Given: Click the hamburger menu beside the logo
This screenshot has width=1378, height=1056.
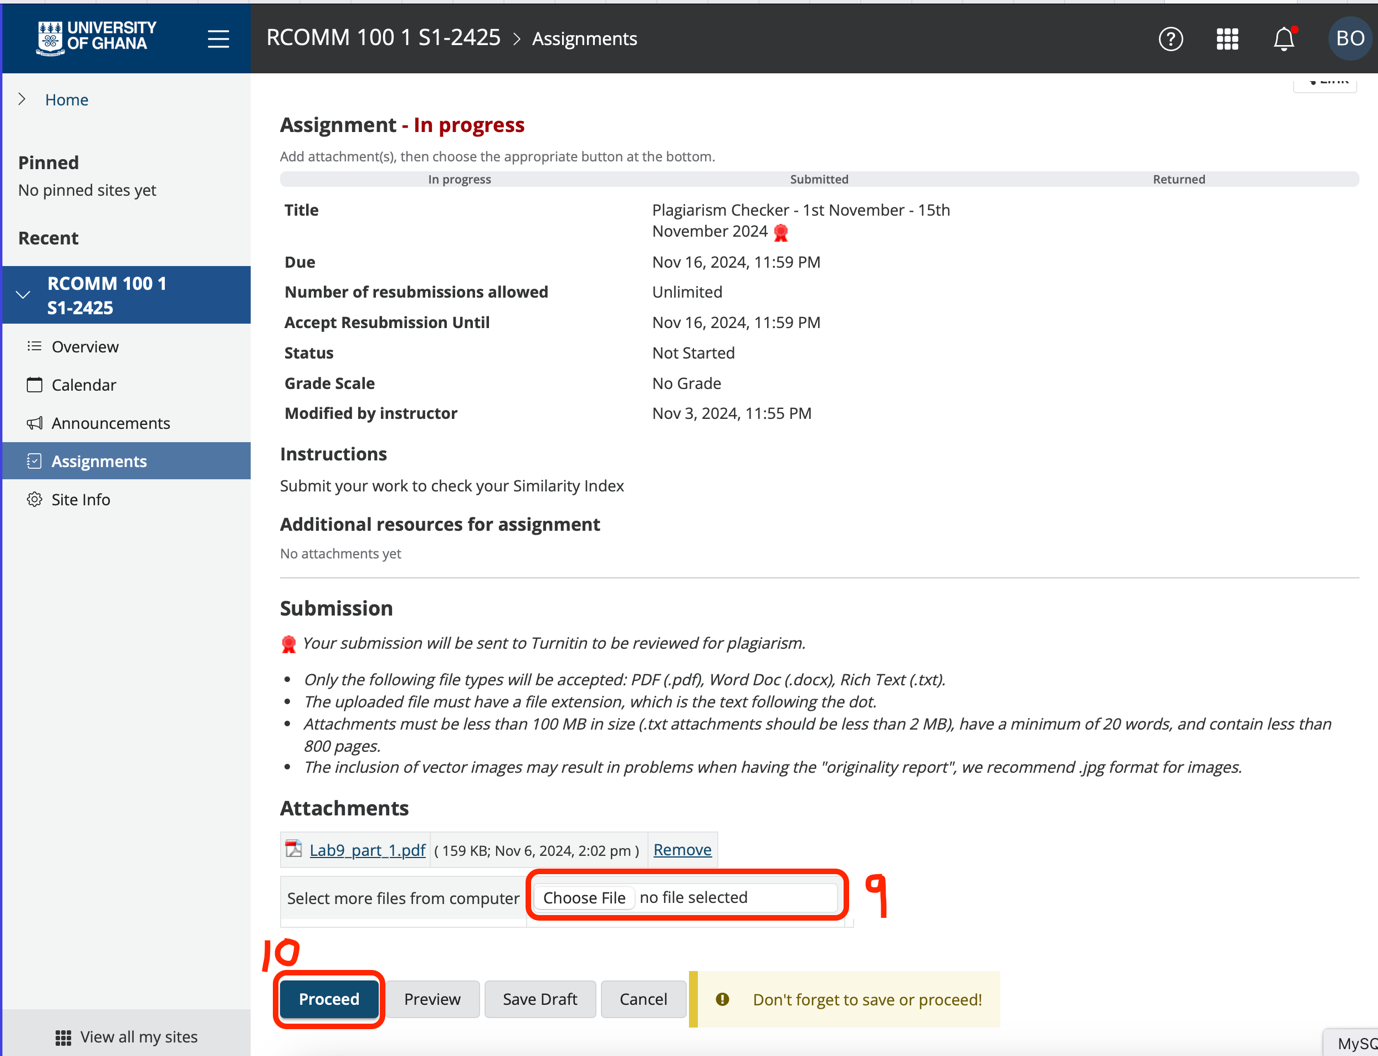Looking at the screenshot, I should 218,38.
